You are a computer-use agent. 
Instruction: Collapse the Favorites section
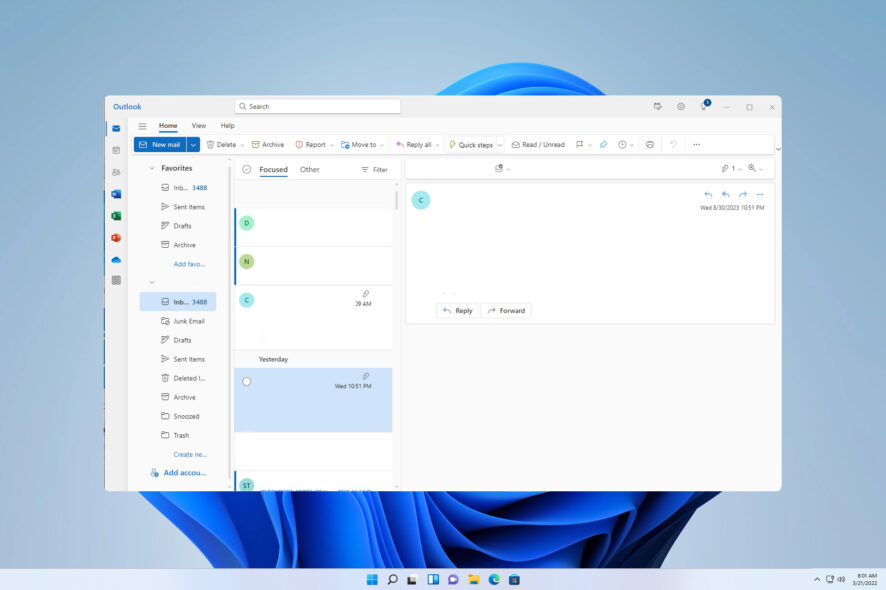152,168
